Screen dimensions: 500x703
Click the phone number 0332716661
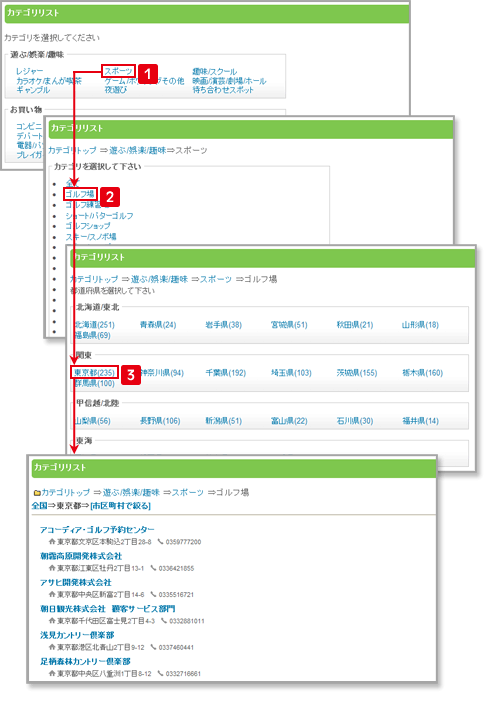pos(183,674)
